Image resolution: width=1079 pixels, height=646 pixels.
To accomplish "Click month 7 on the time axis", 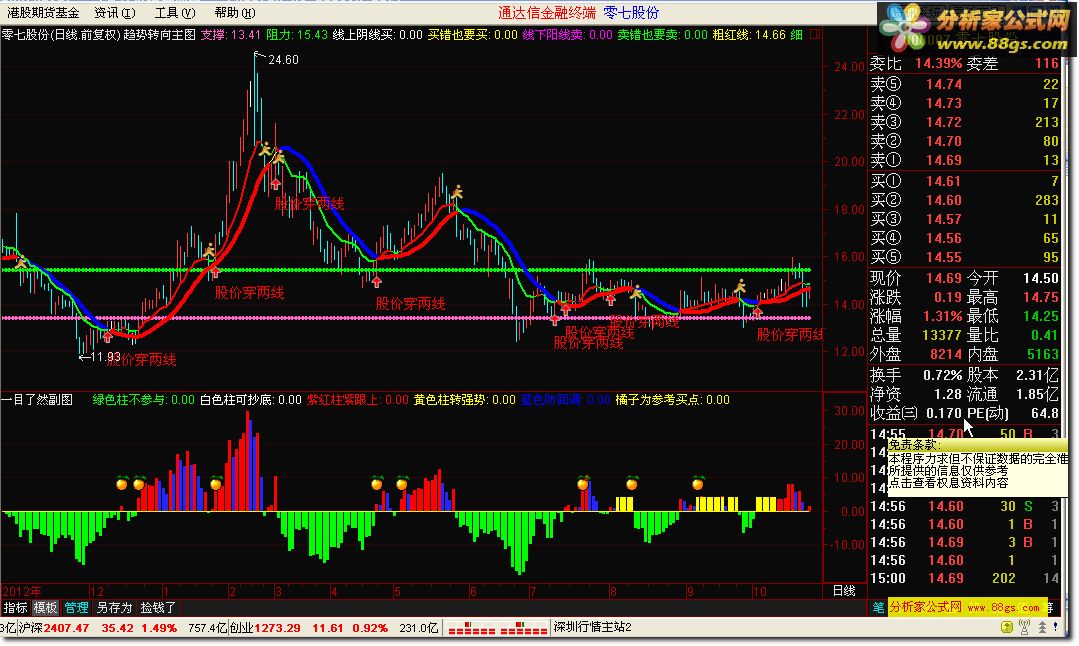I will click(x=533, y=591).
